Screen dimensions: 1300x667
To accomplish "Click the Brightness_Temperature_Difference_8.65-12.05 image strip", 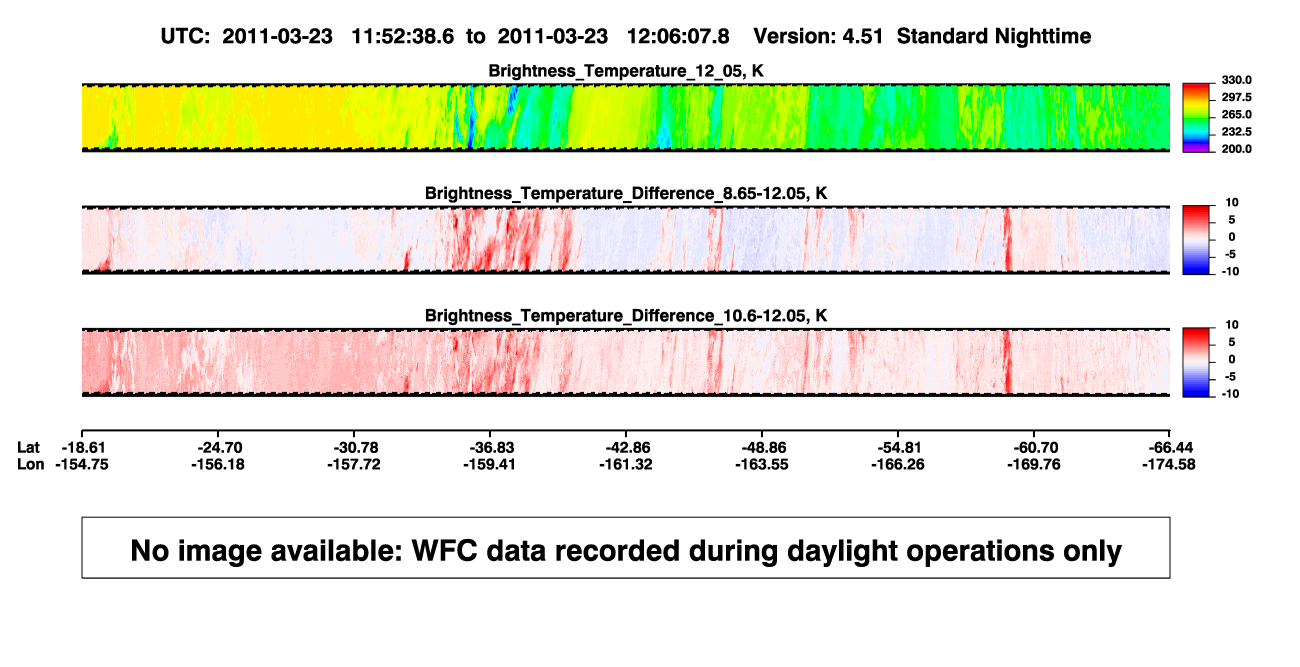I will 625,240.
